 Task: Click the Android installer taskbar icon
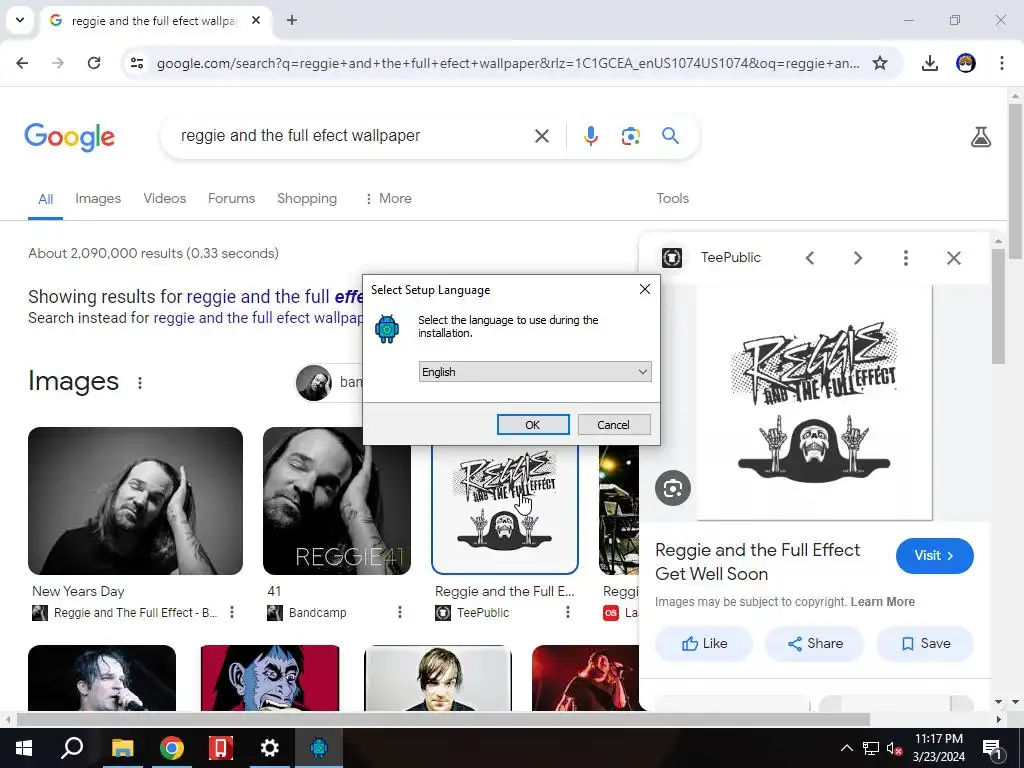point(319,748)
